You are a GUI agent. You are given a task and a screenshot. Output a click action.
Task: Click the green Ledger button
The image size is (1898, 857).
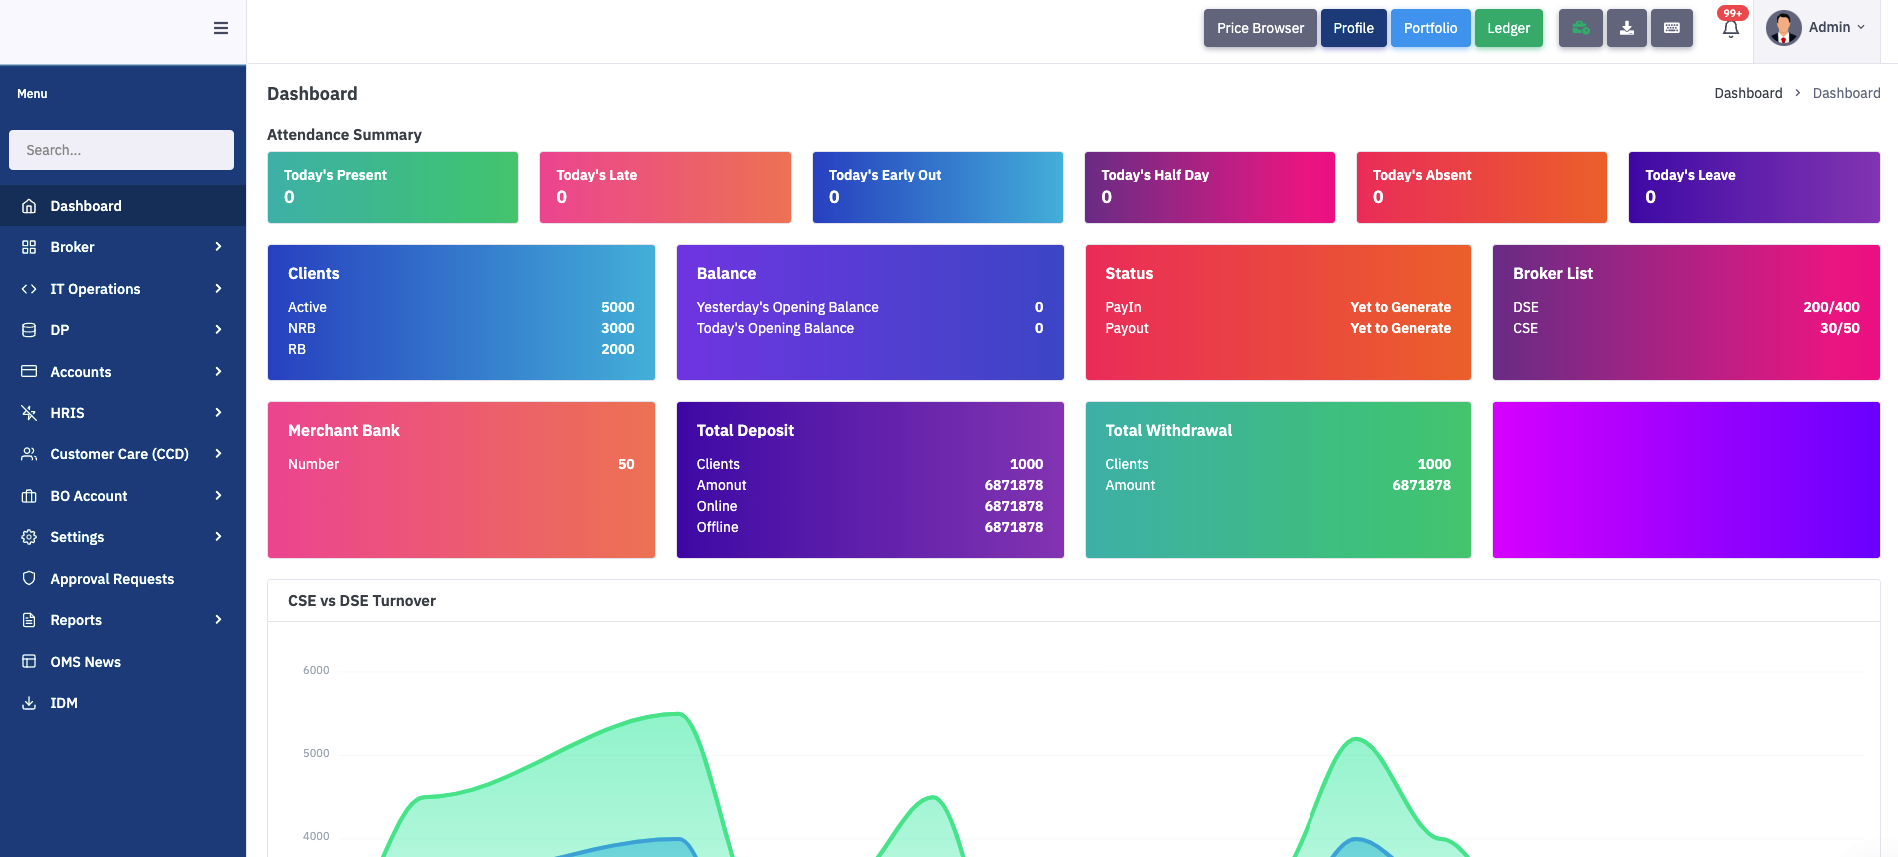pos(1508,28)
